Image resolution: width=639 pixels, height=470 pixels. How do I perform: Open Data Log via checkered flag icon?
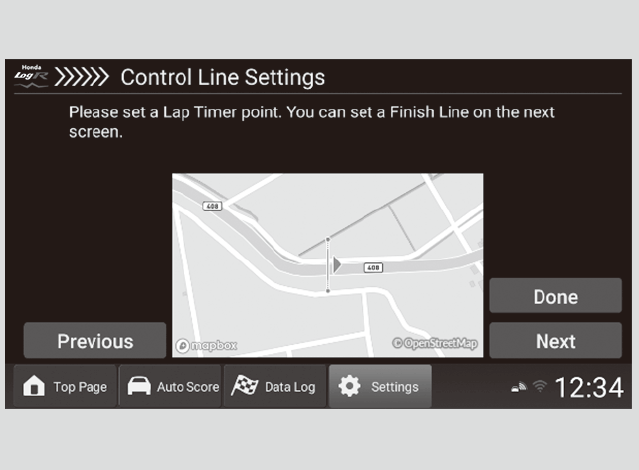245,387
